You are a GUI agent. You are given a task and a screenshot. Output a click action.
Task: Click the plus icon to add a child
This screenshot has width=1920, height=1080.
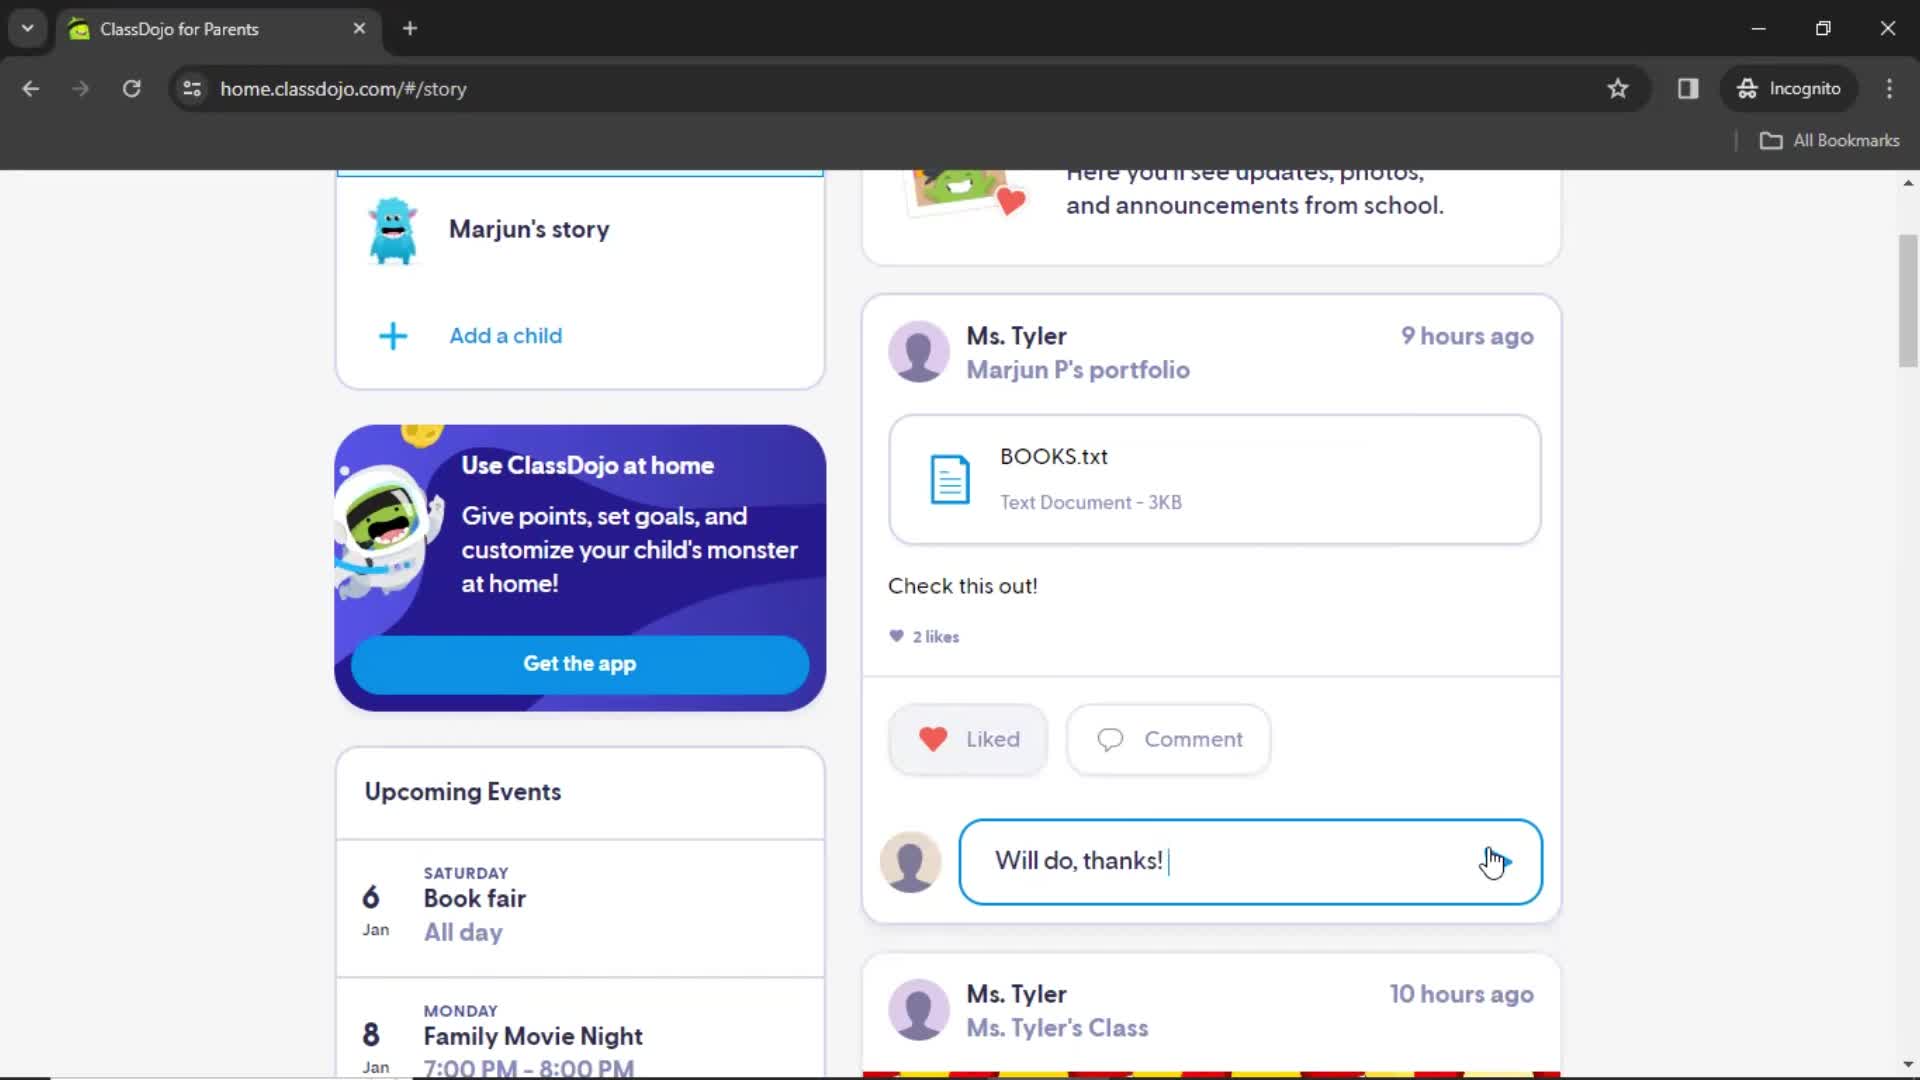[x=392, y=336]
